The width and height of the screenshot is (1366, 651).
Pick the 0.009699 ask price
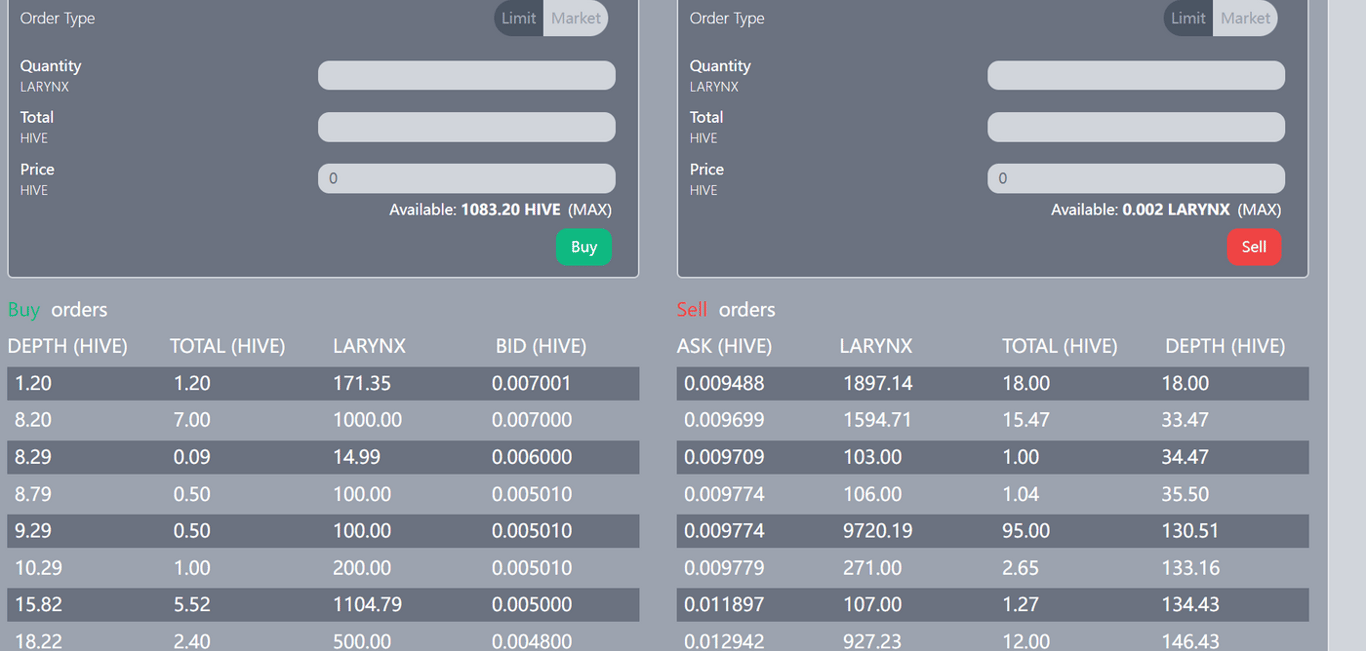724,420
